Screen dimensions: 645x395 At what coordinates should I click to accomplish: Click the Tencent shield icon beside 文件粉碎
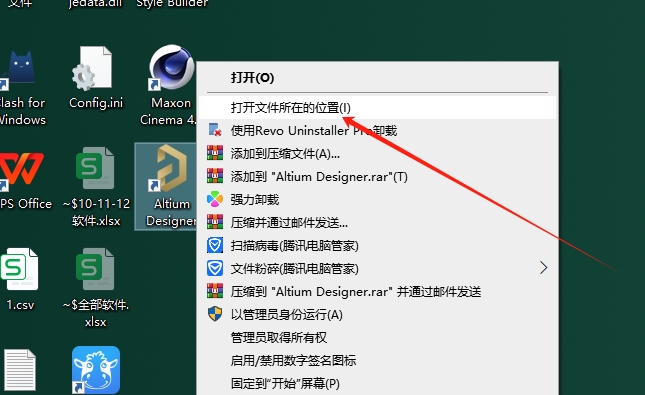point(215,268)
